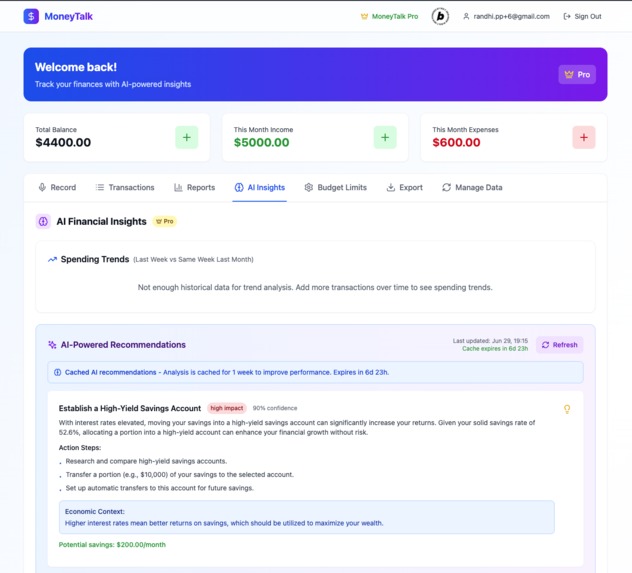This screenshot has width=632, height=573.
Task: Click the $4400.00 total balance value
Action: pos(63,142)
